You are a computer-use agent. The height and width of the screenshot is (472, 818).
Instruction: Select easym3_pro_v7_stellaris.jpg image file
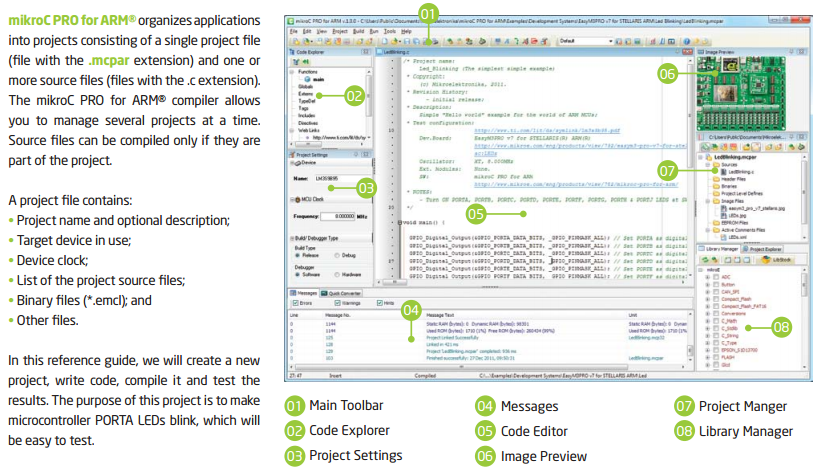[x=753, y=208]
